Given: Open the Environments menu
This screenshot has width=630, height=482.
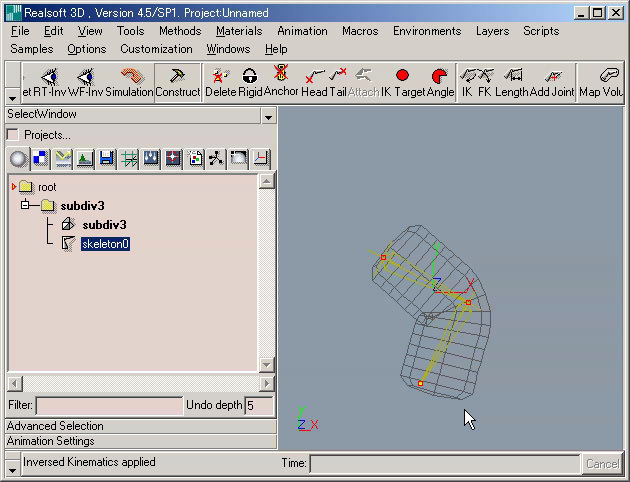Looking at the screenshot, I should pos(427,31).
